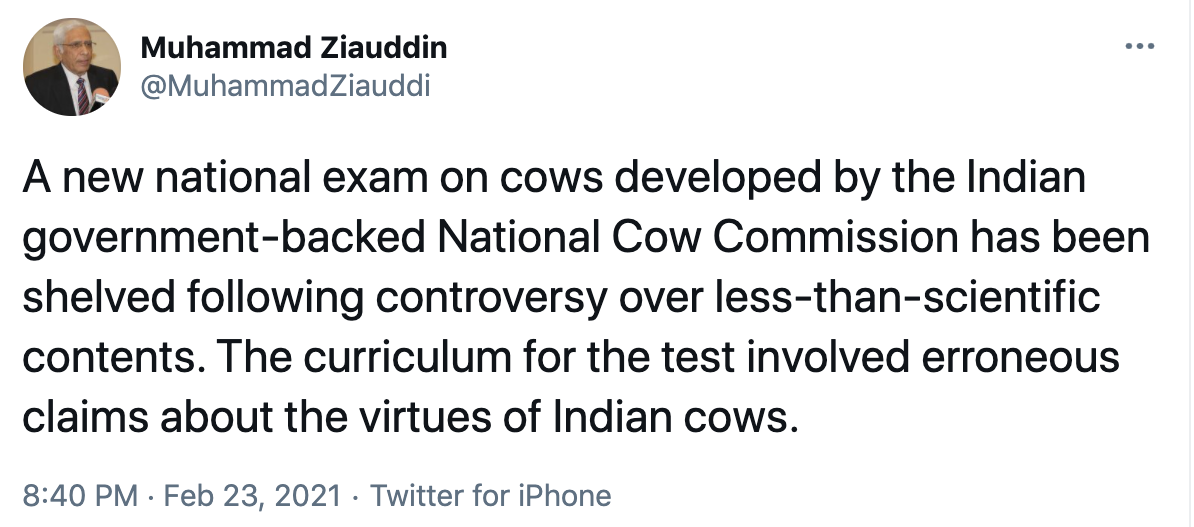
Task: Click the 8:40 PM timestamp
Action: (x=80, y=496)
